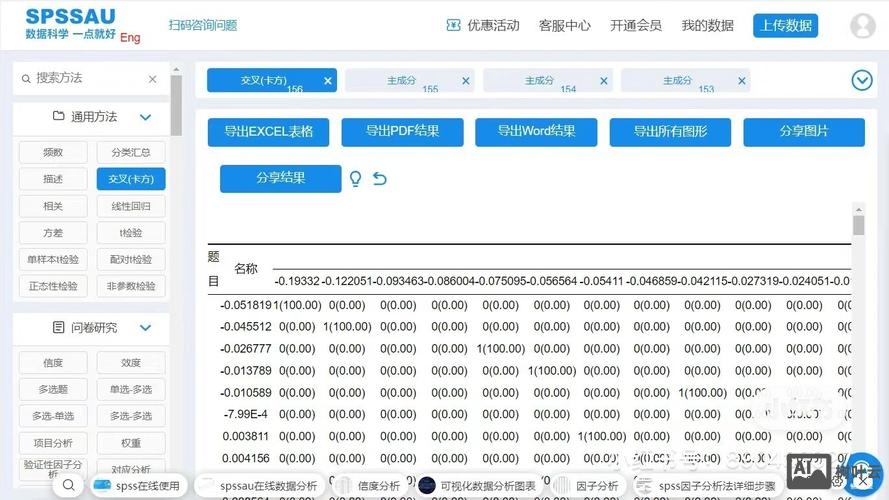The width and height of the screenshot is (889, 500).
Task: Select the 项目分析 method
Action: pyautogui.click(x=53, y=443)
